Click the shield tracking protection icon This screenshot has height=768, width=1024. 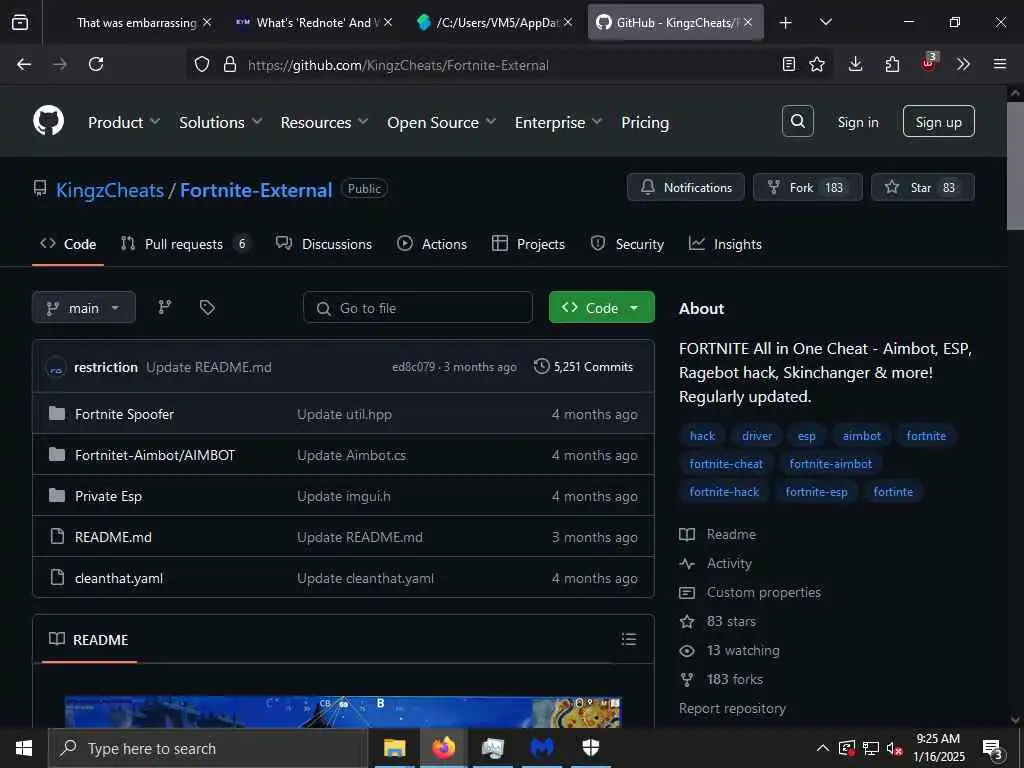click(x=202, y=64)
